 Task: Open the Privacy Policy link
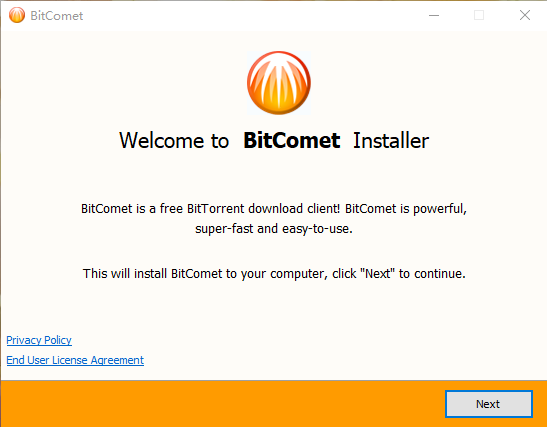[x=39, y=340]
